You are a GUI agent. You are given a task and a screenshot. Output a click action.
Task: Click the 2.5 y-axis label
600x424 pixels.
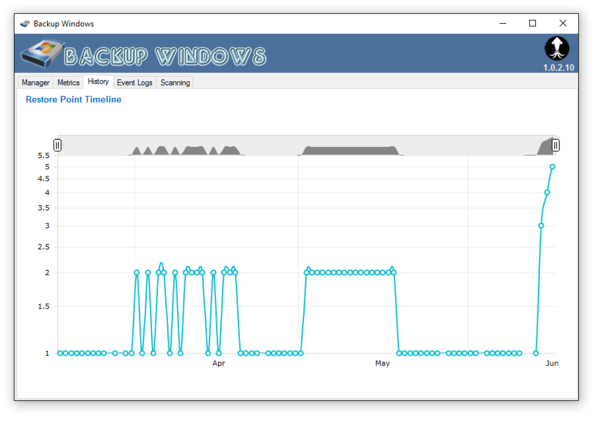click(43, 247)
